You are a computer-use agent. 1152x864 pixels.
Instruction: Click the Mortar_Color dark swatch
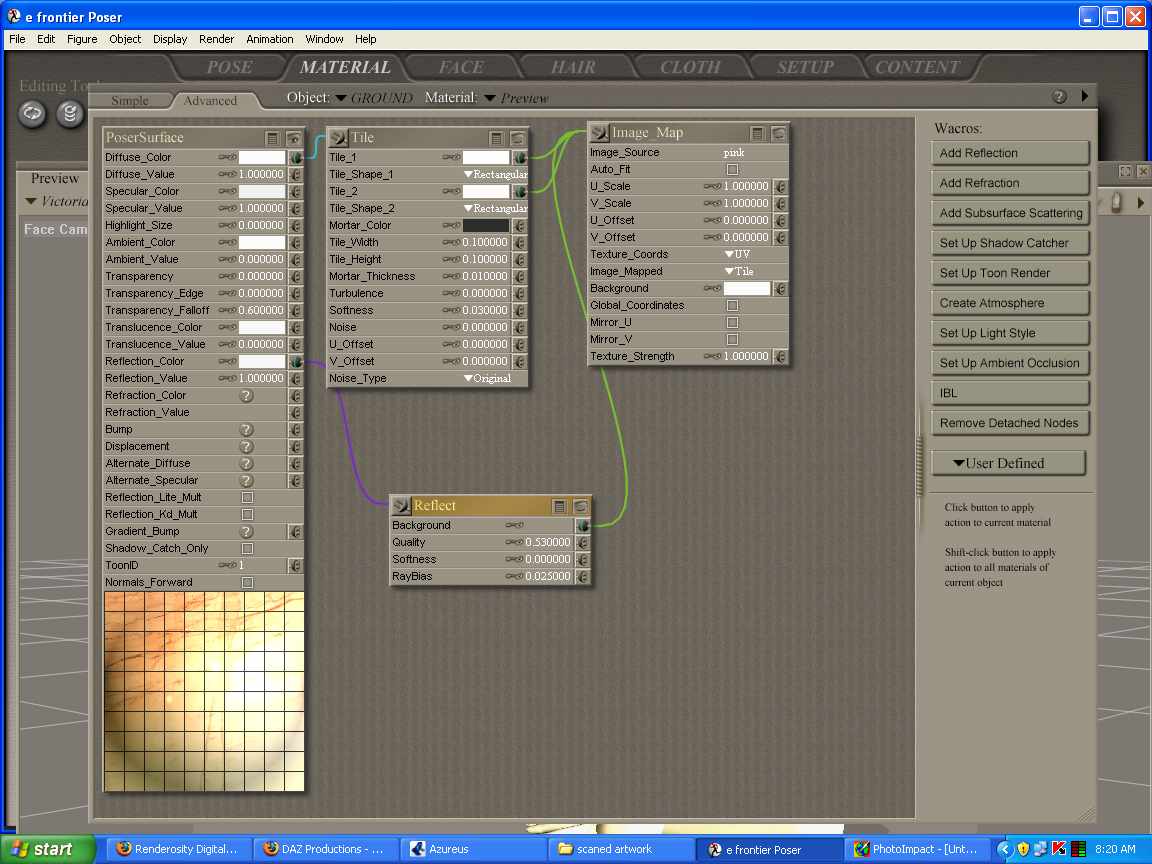485,226
